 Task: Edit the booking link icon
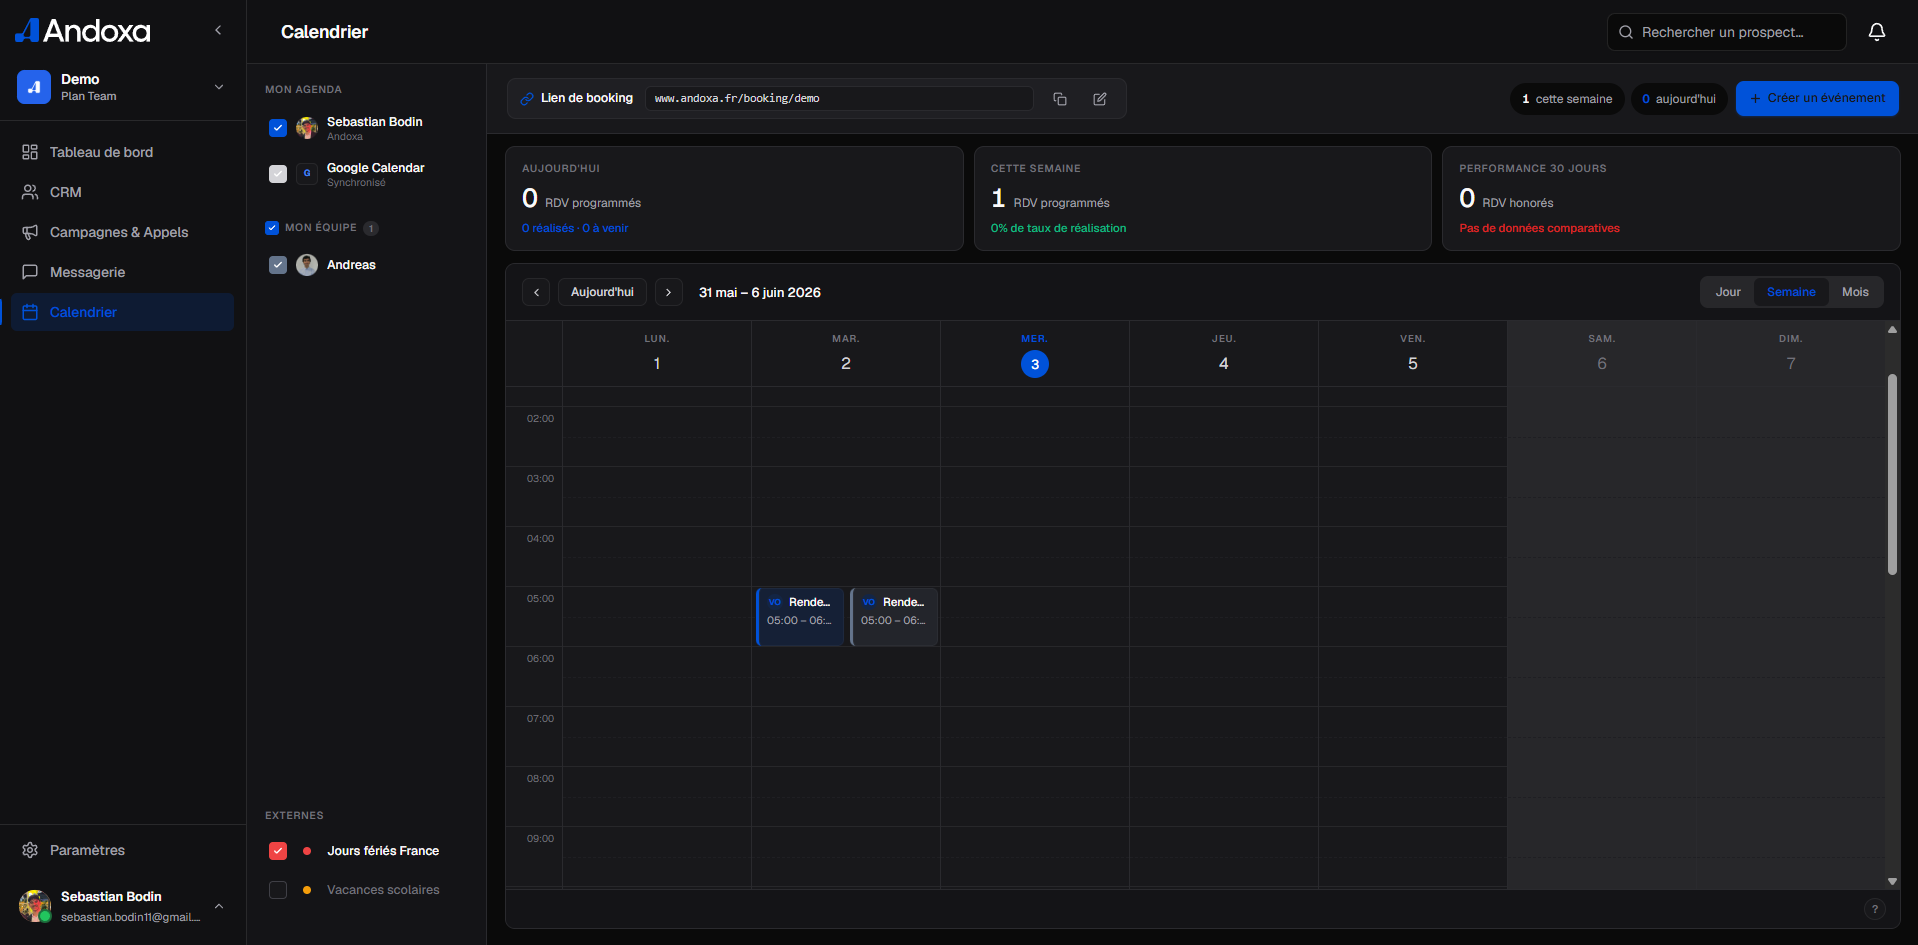click(1100, 99)
